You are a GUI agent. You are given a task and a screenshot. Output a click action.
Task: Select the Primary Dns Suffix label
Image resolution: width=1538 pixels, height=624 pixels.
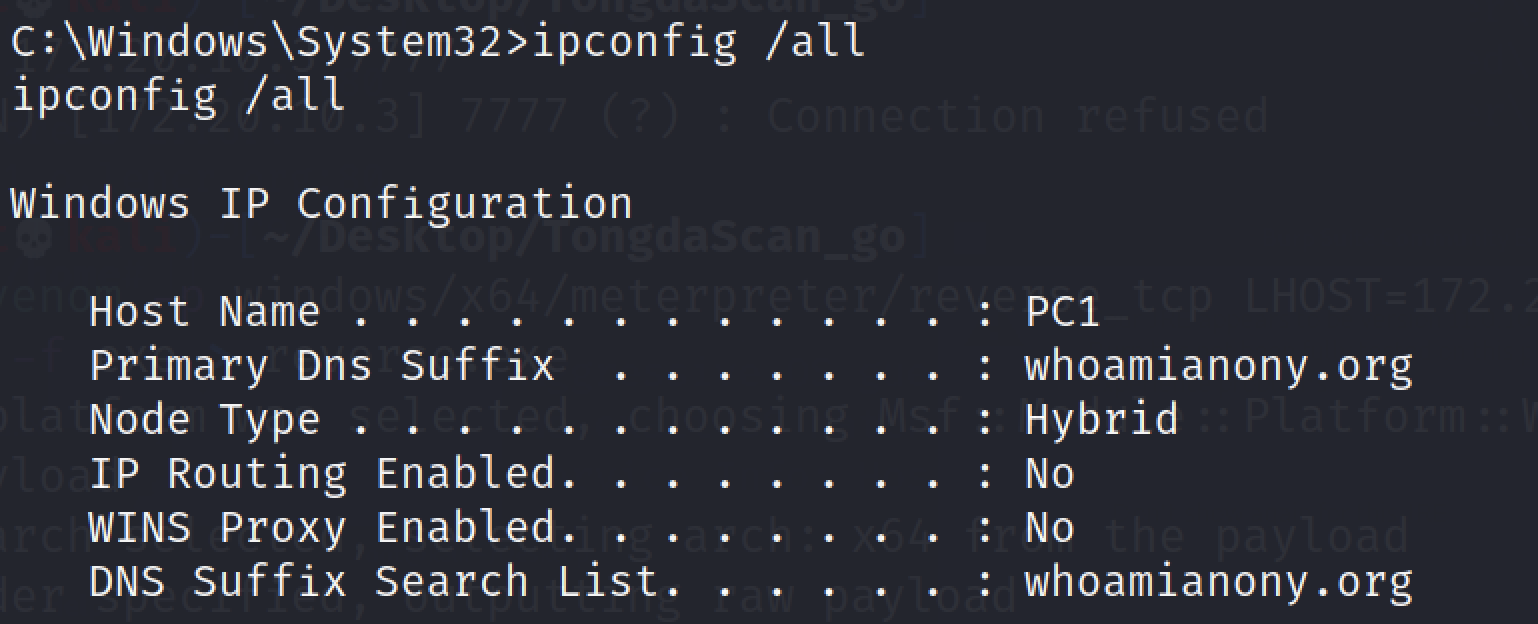321,366
